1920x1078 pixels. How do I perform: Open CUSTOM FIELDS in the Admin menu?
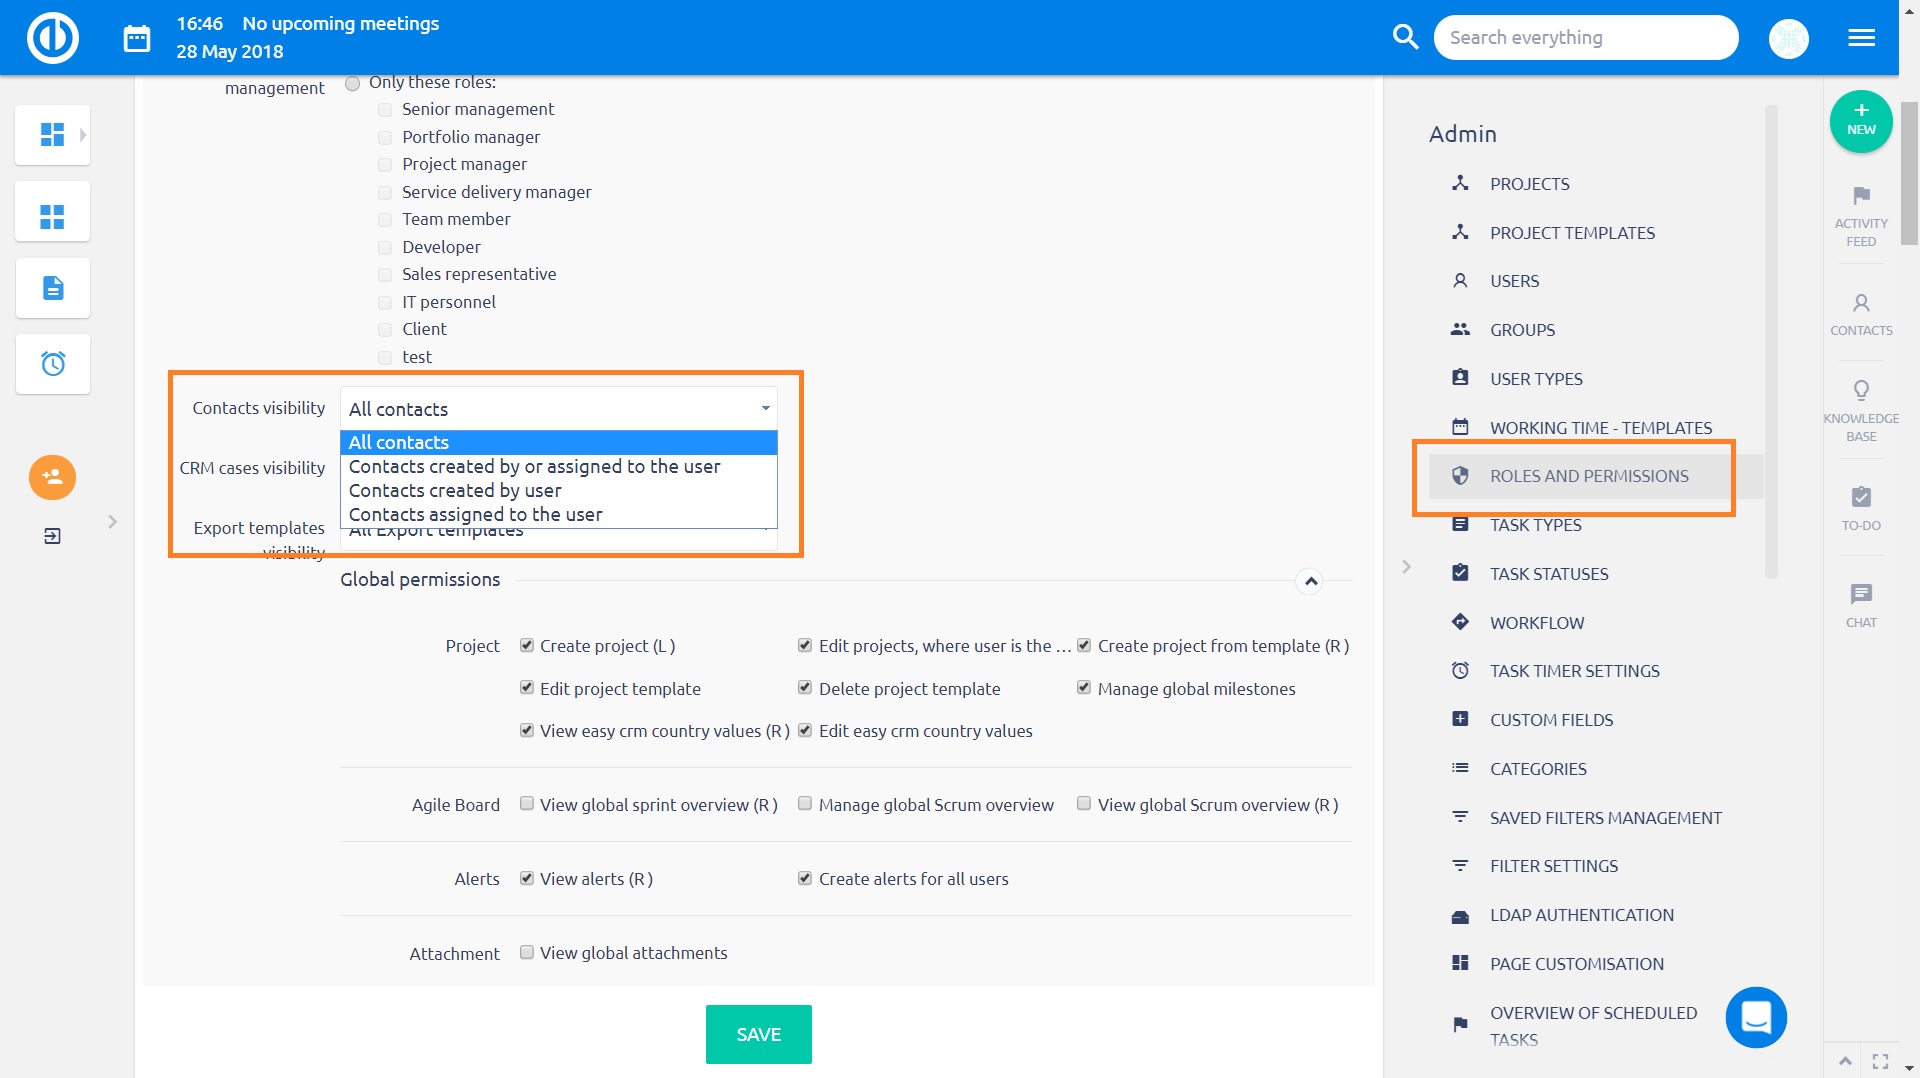pyautogui.click(x=1551, y=719)
